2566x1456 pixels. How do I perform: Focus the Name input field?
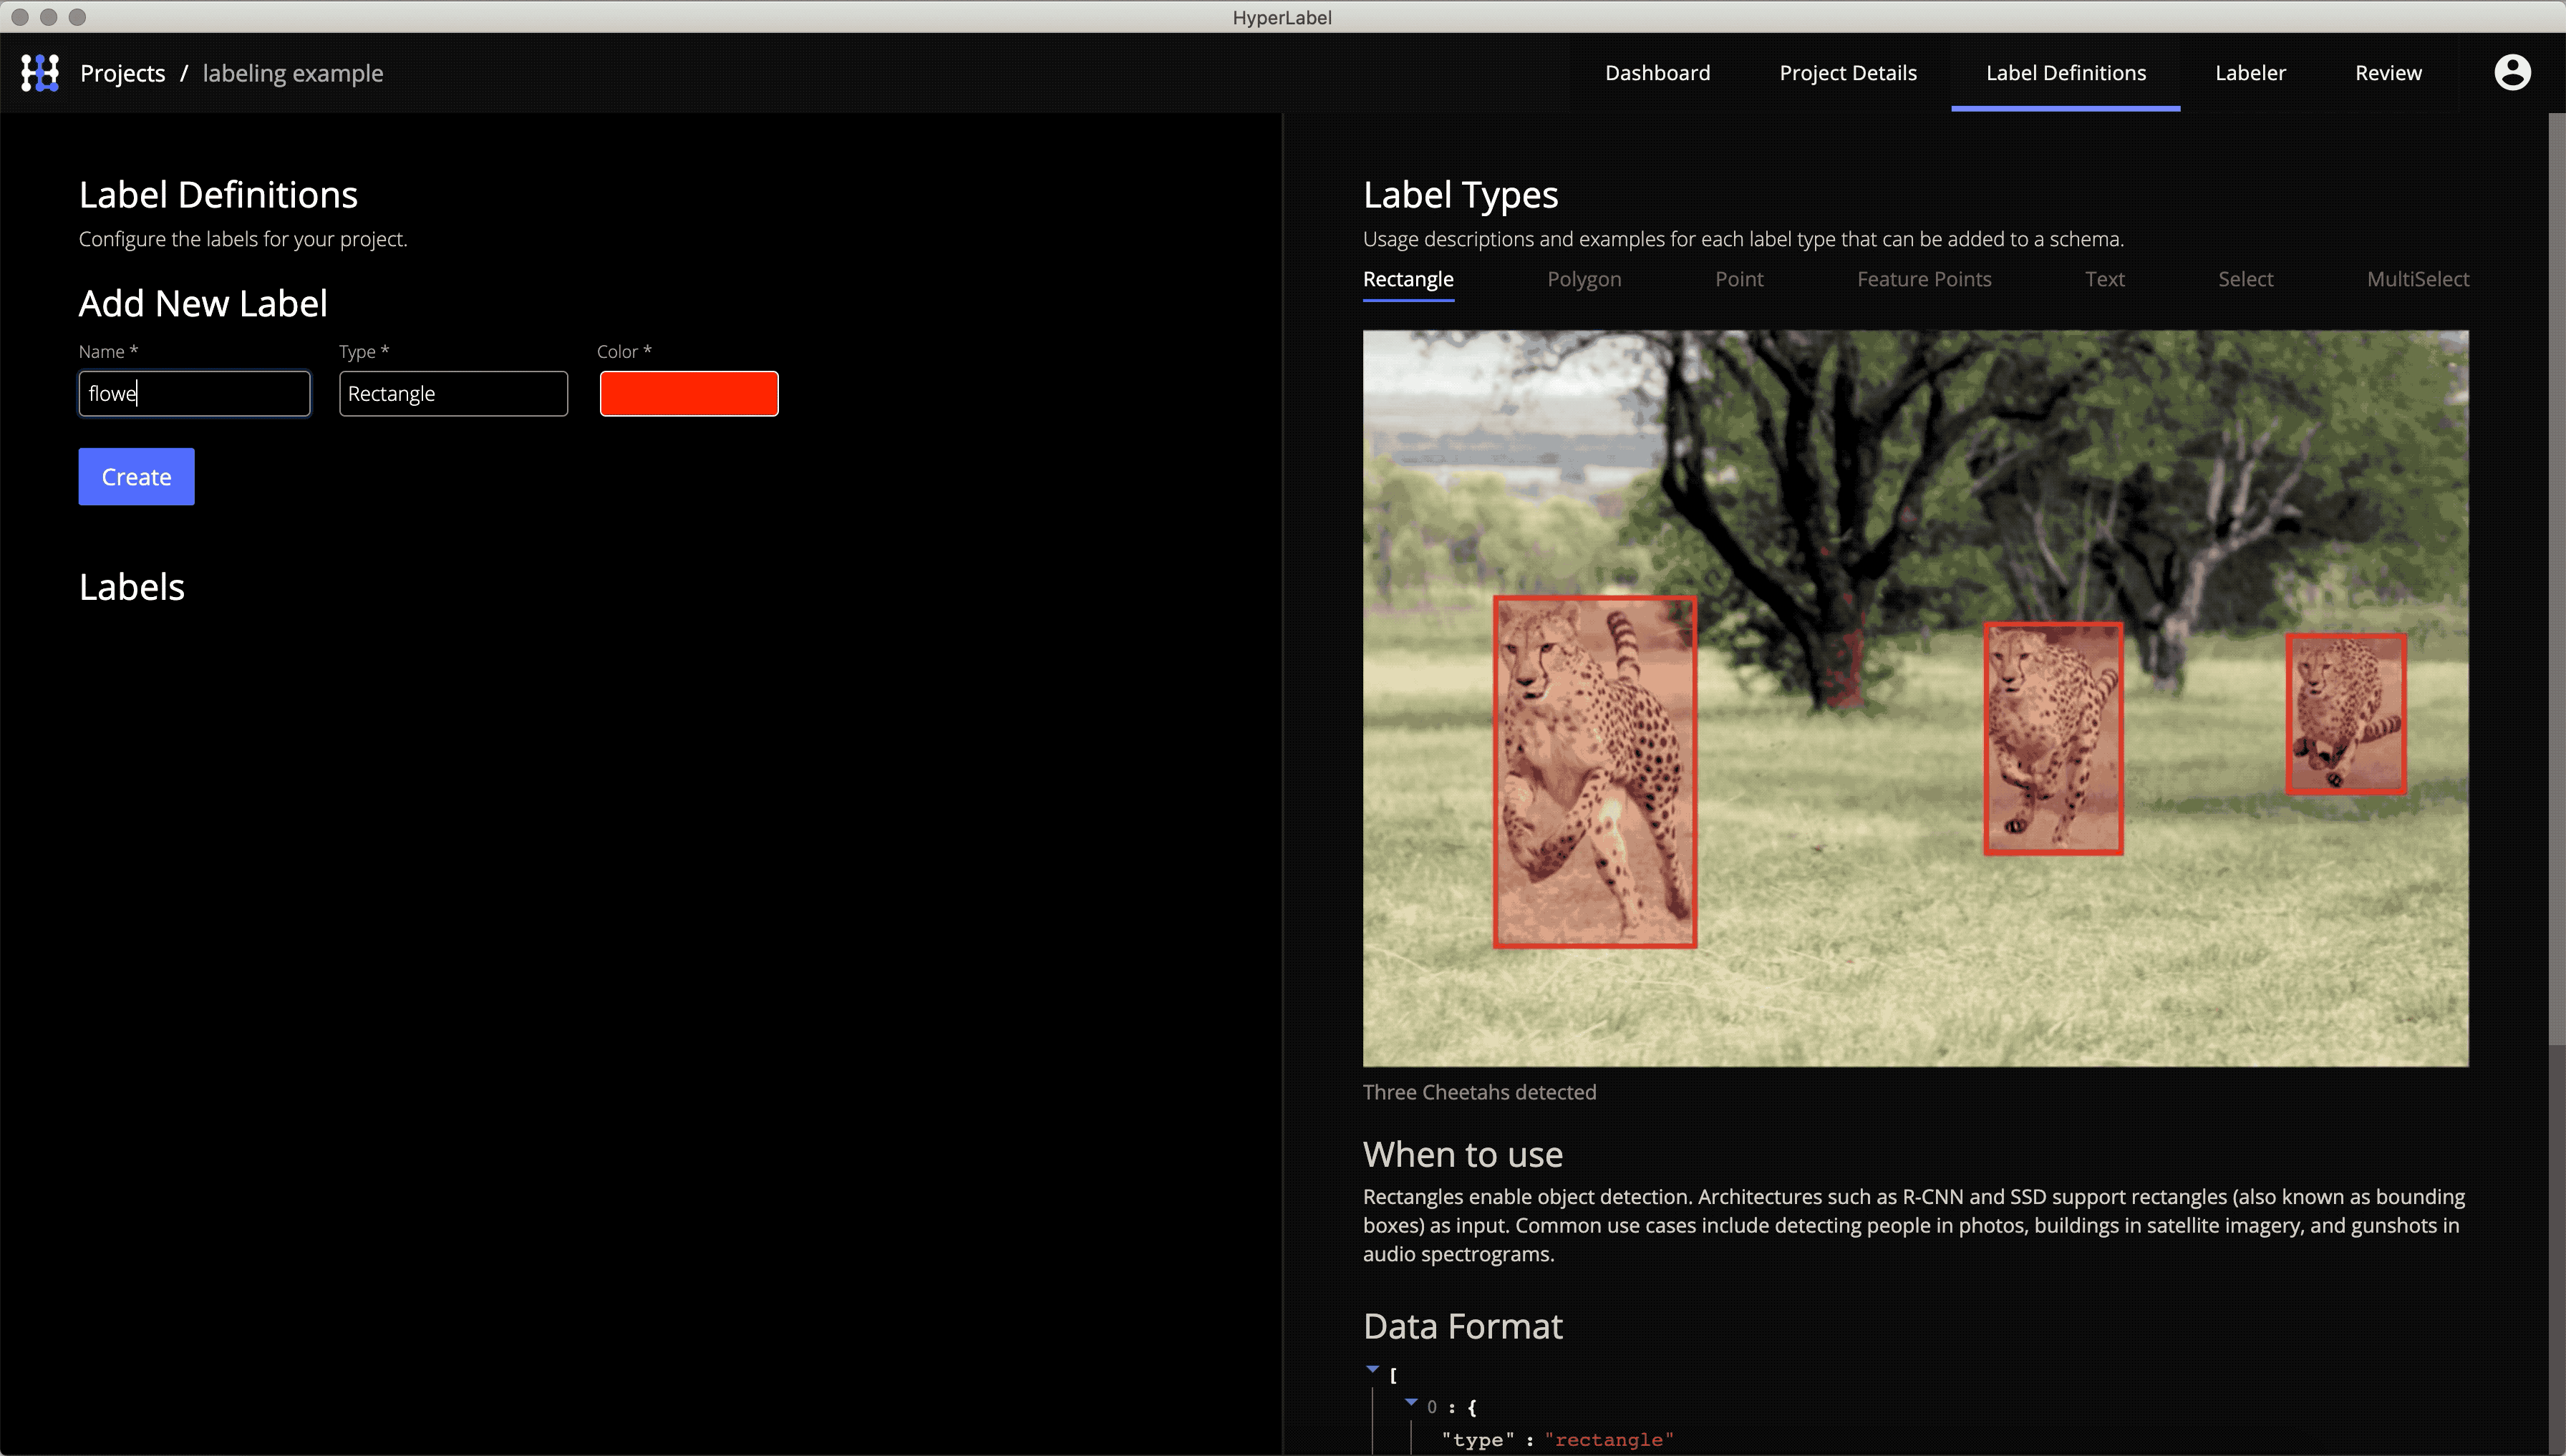tap(194, 394)
